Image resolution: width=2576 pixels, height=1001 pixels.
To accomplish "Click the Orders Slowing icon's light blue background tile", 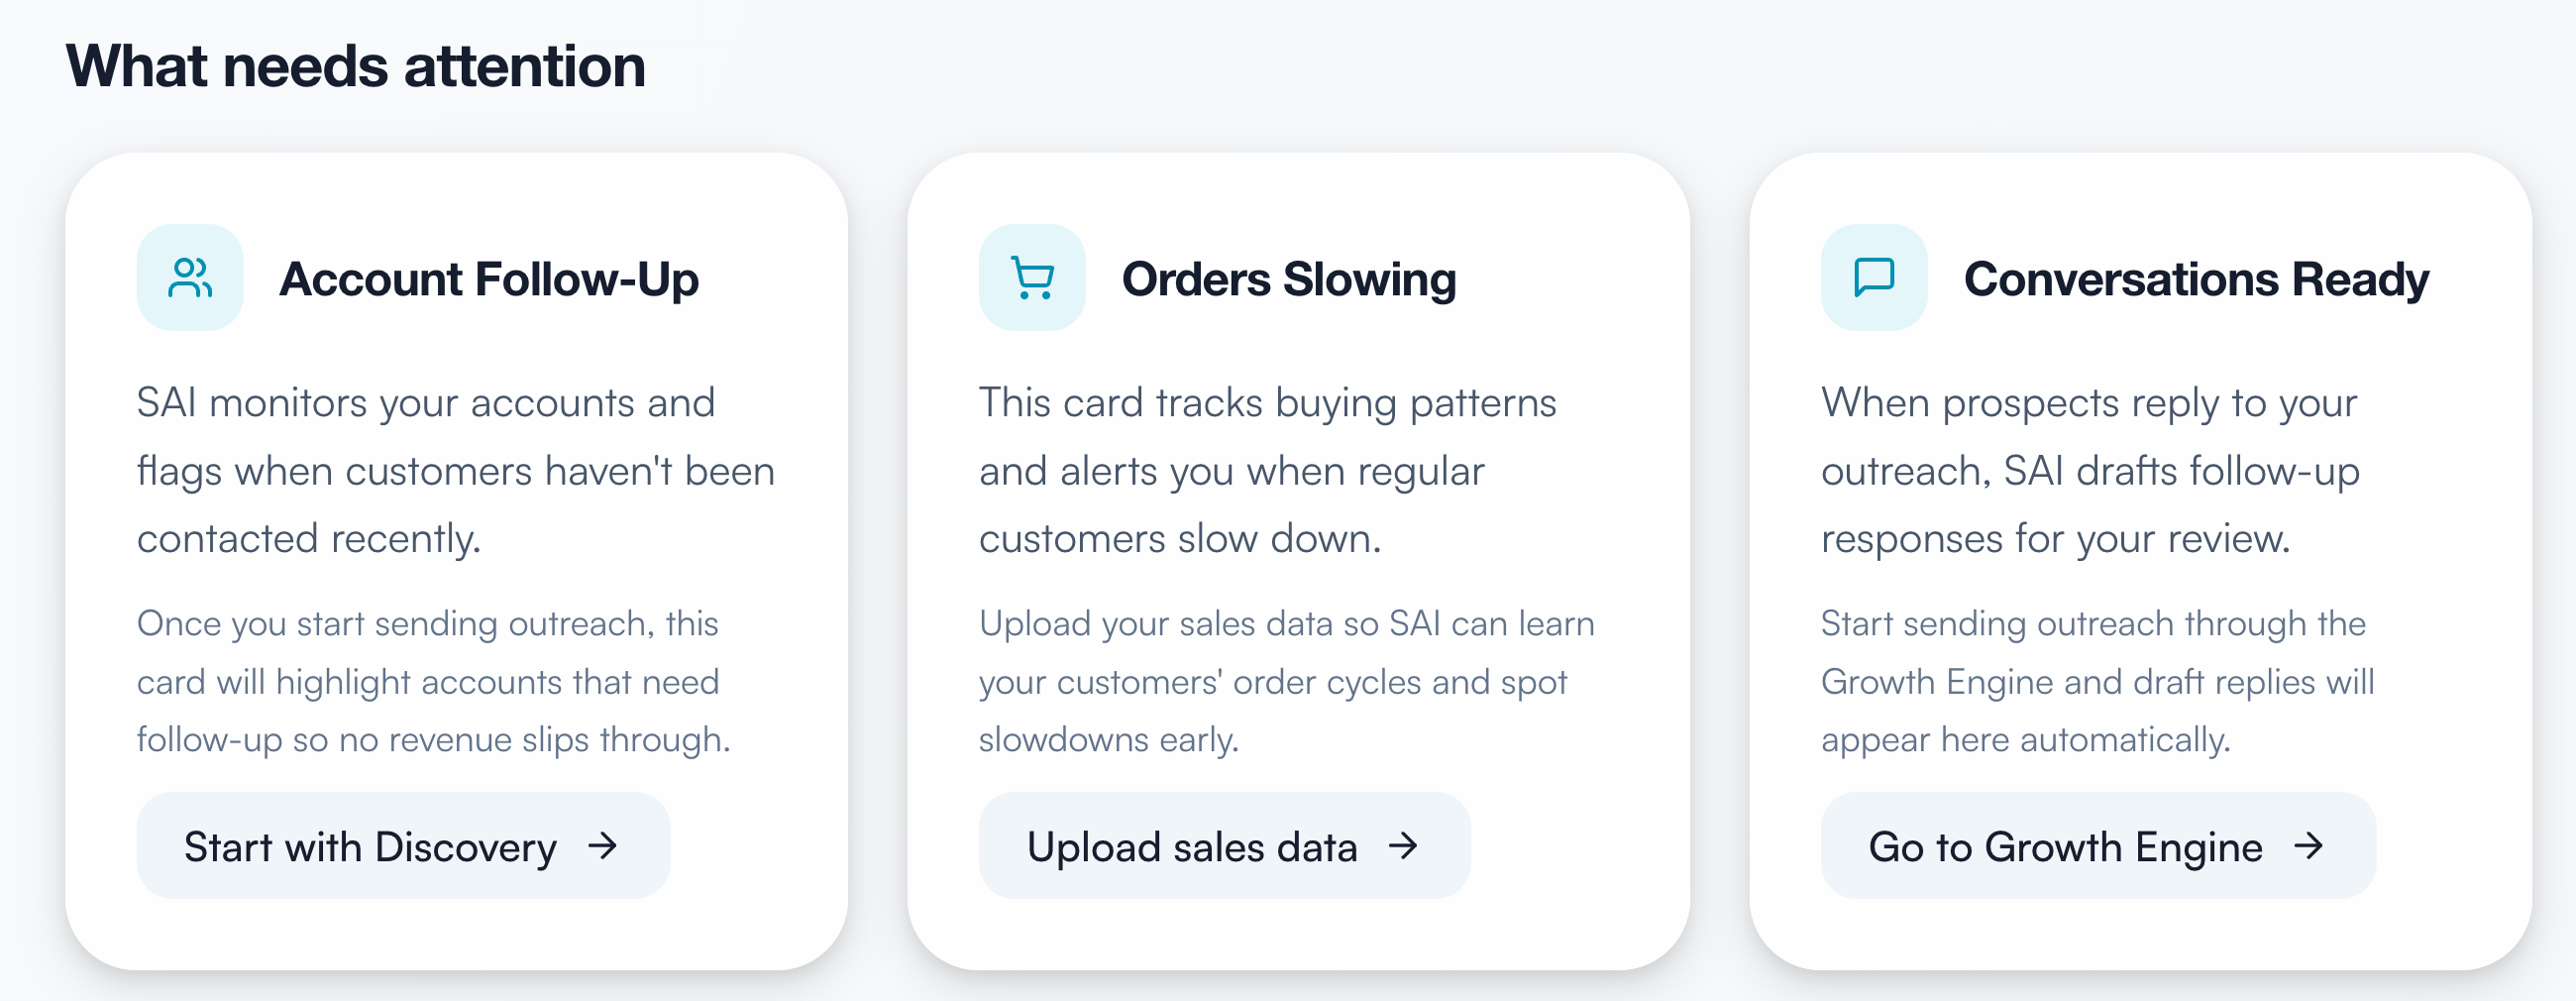I will tap(1032, 278).
